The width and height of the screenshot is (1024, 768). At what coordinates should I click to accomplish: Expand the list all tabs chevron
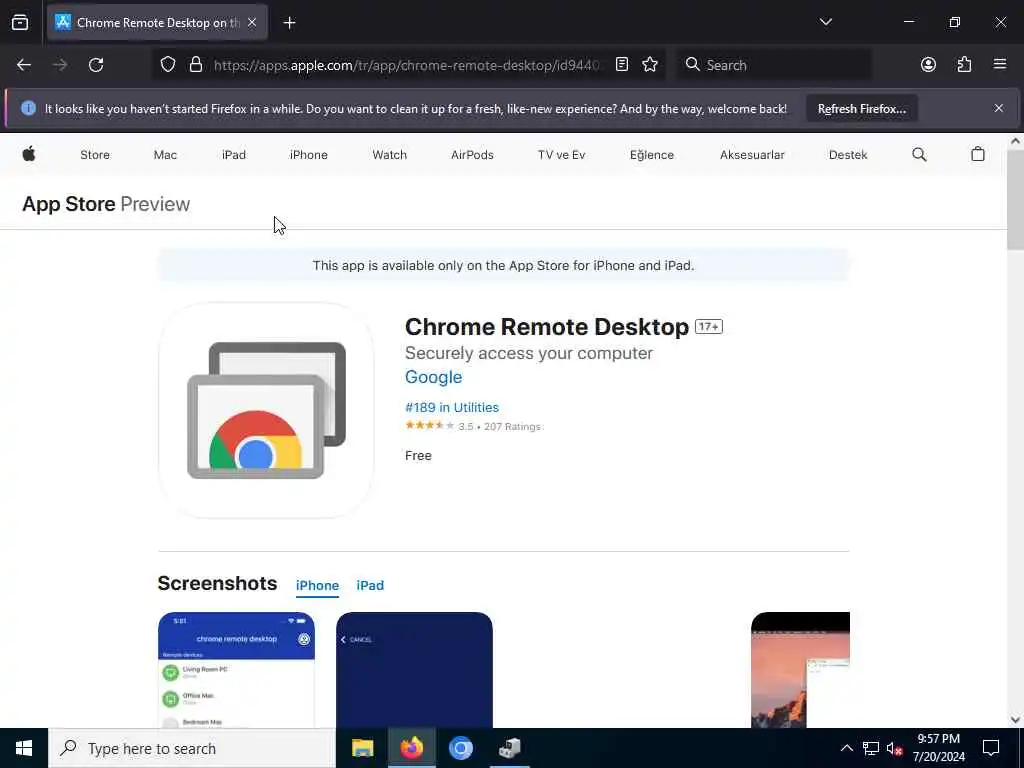click(x=825, y=22)
